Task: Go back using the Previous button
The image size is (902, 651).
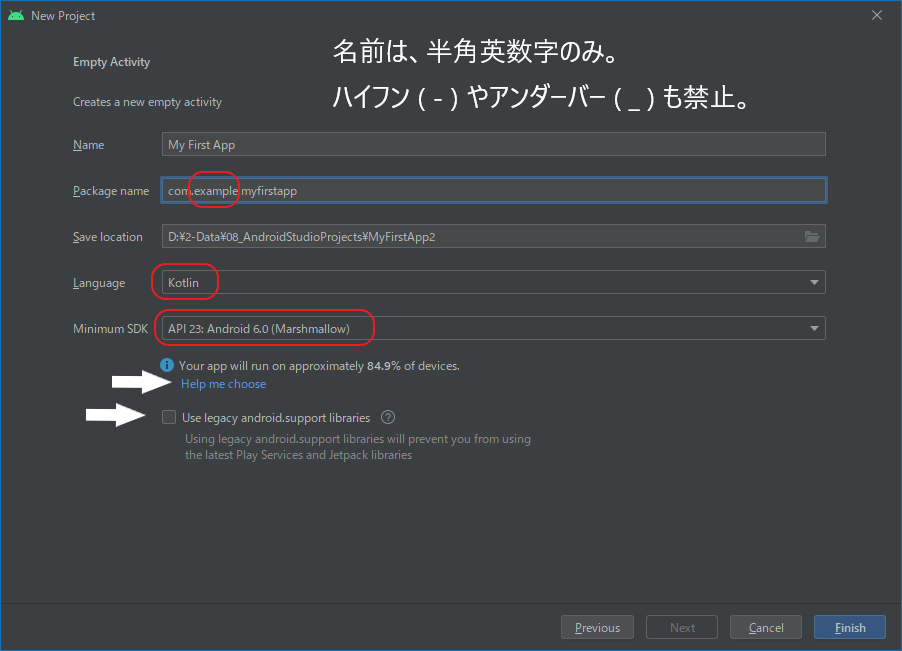Action: coord(597,627)
